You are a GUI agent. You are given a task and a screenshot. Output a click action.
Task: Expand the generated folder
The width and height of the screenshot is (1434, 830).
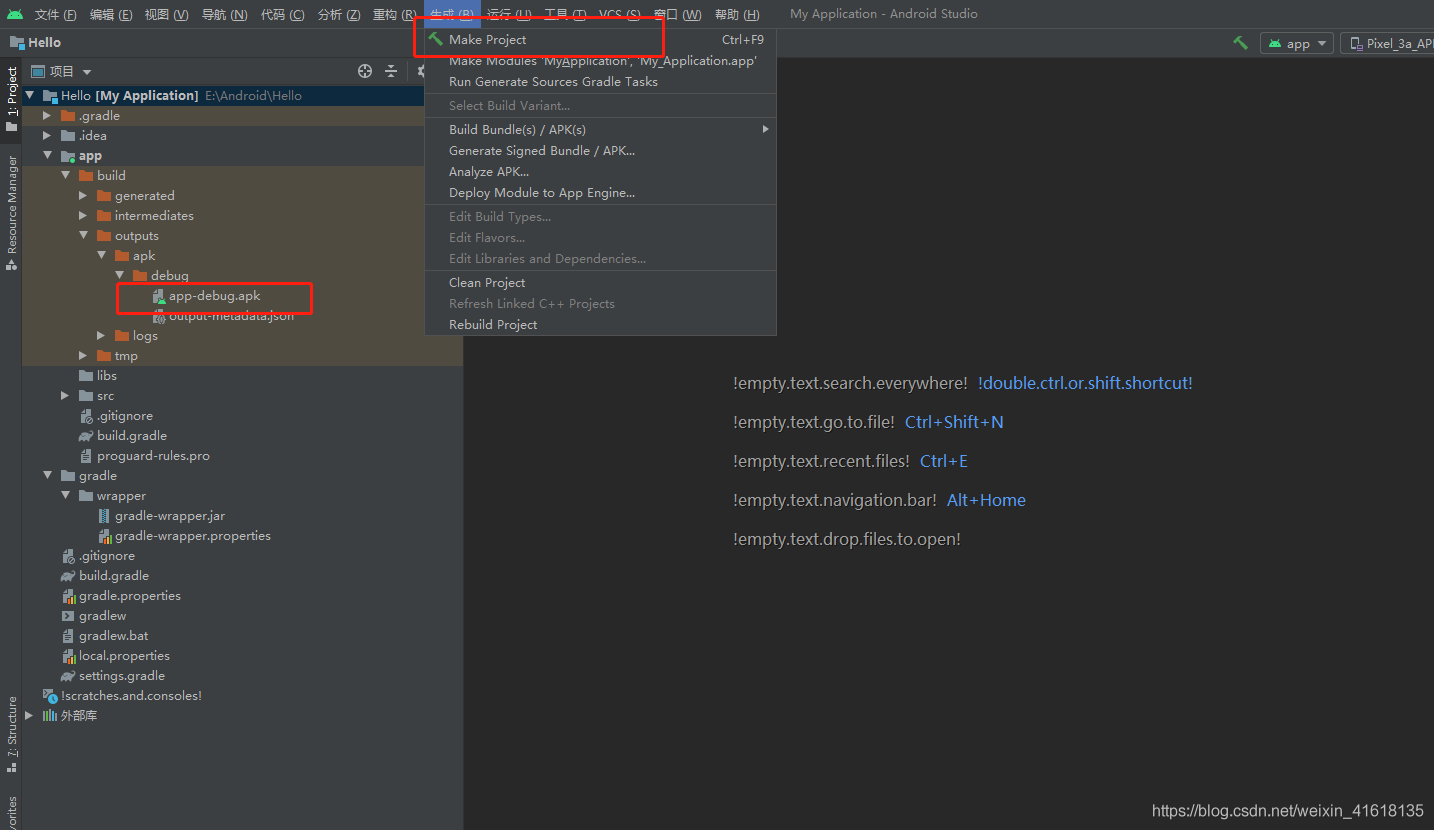click(x=83, y=196)
